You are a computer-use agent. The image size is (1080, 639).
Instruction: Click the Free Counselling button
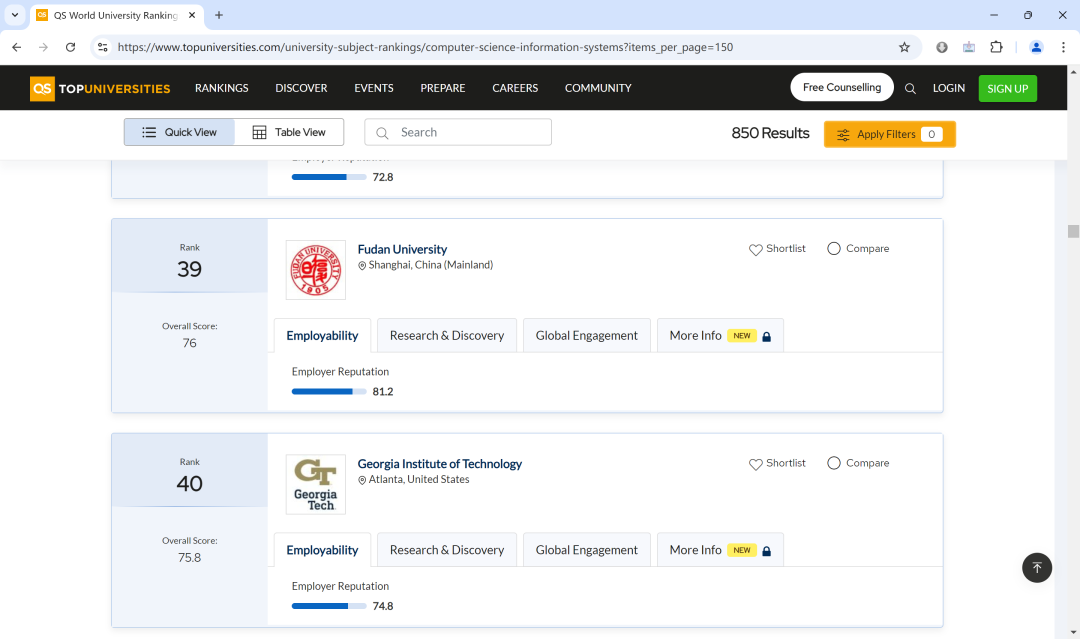(x=841, y=87)
